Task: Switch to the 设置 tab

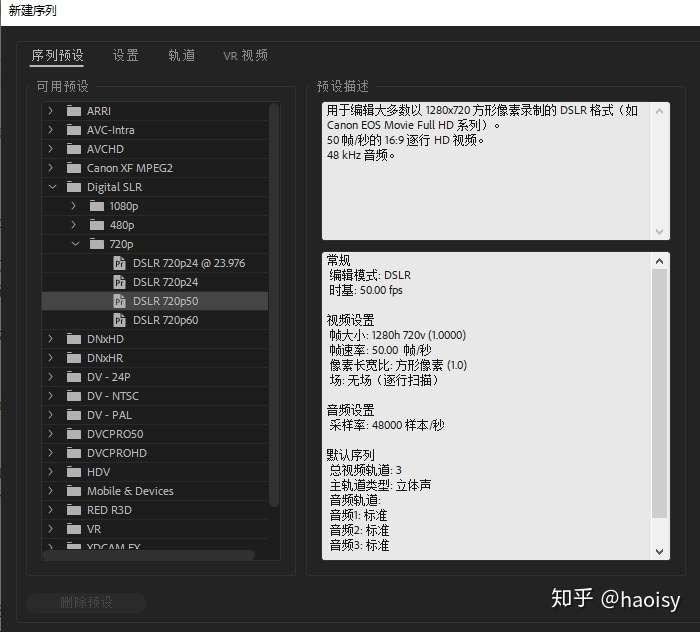Action: coord(126,55)
